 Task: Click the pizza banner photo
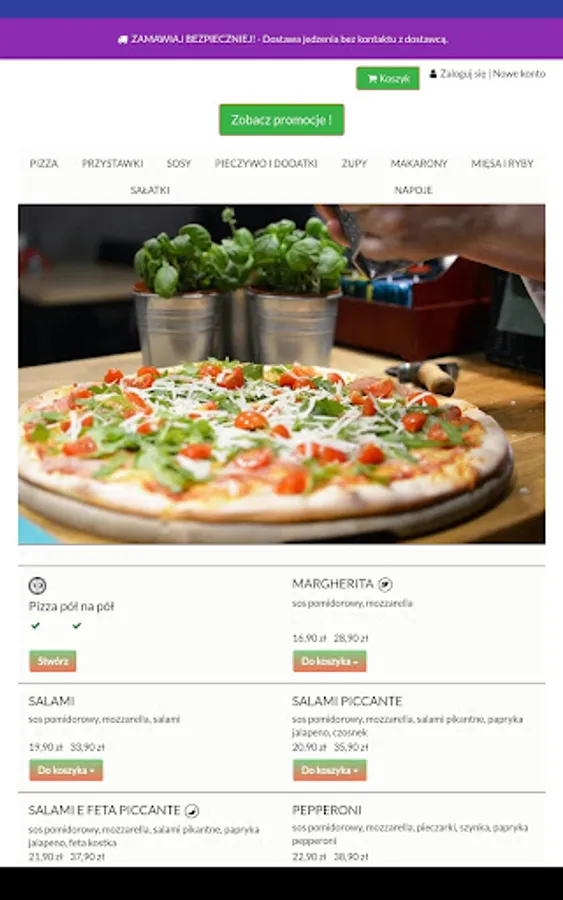(x=282, y=374)
